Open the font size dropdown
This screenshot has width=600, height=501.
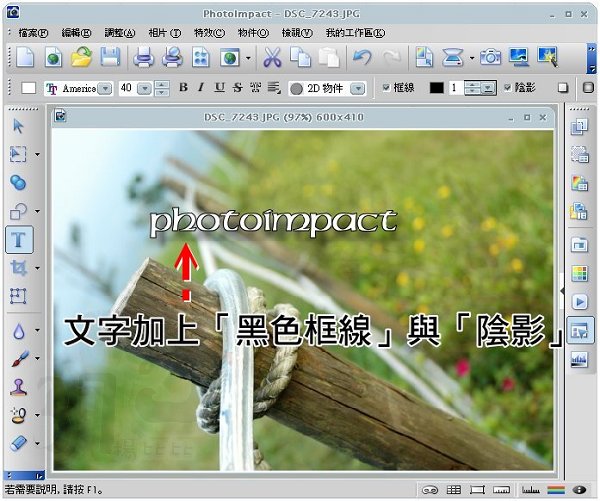pos(144,88)
